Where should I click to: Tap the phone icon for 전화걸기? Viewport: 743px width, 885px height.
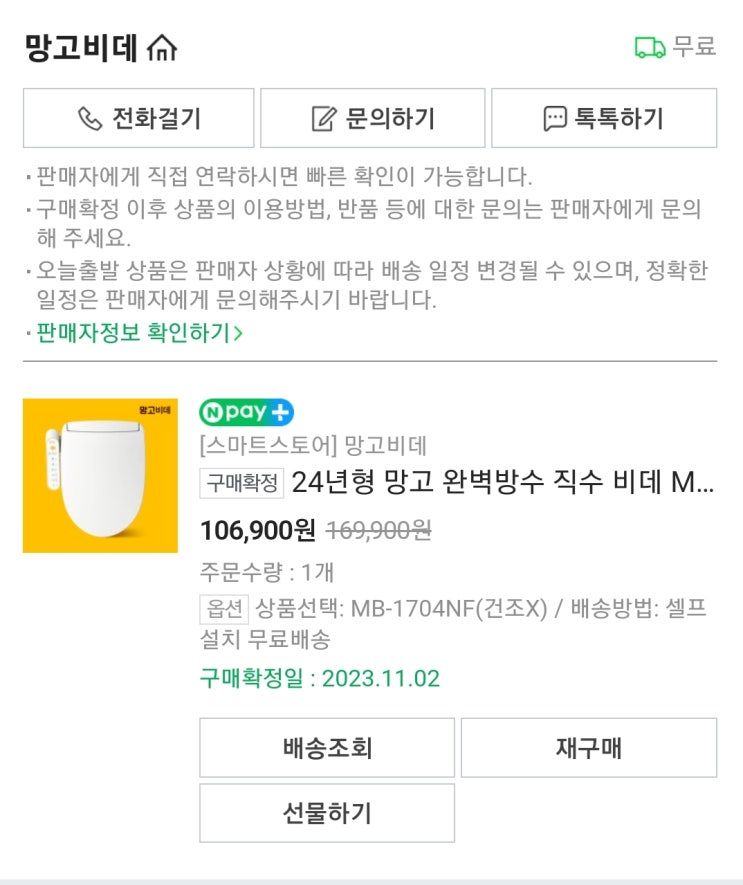[90, 119]
